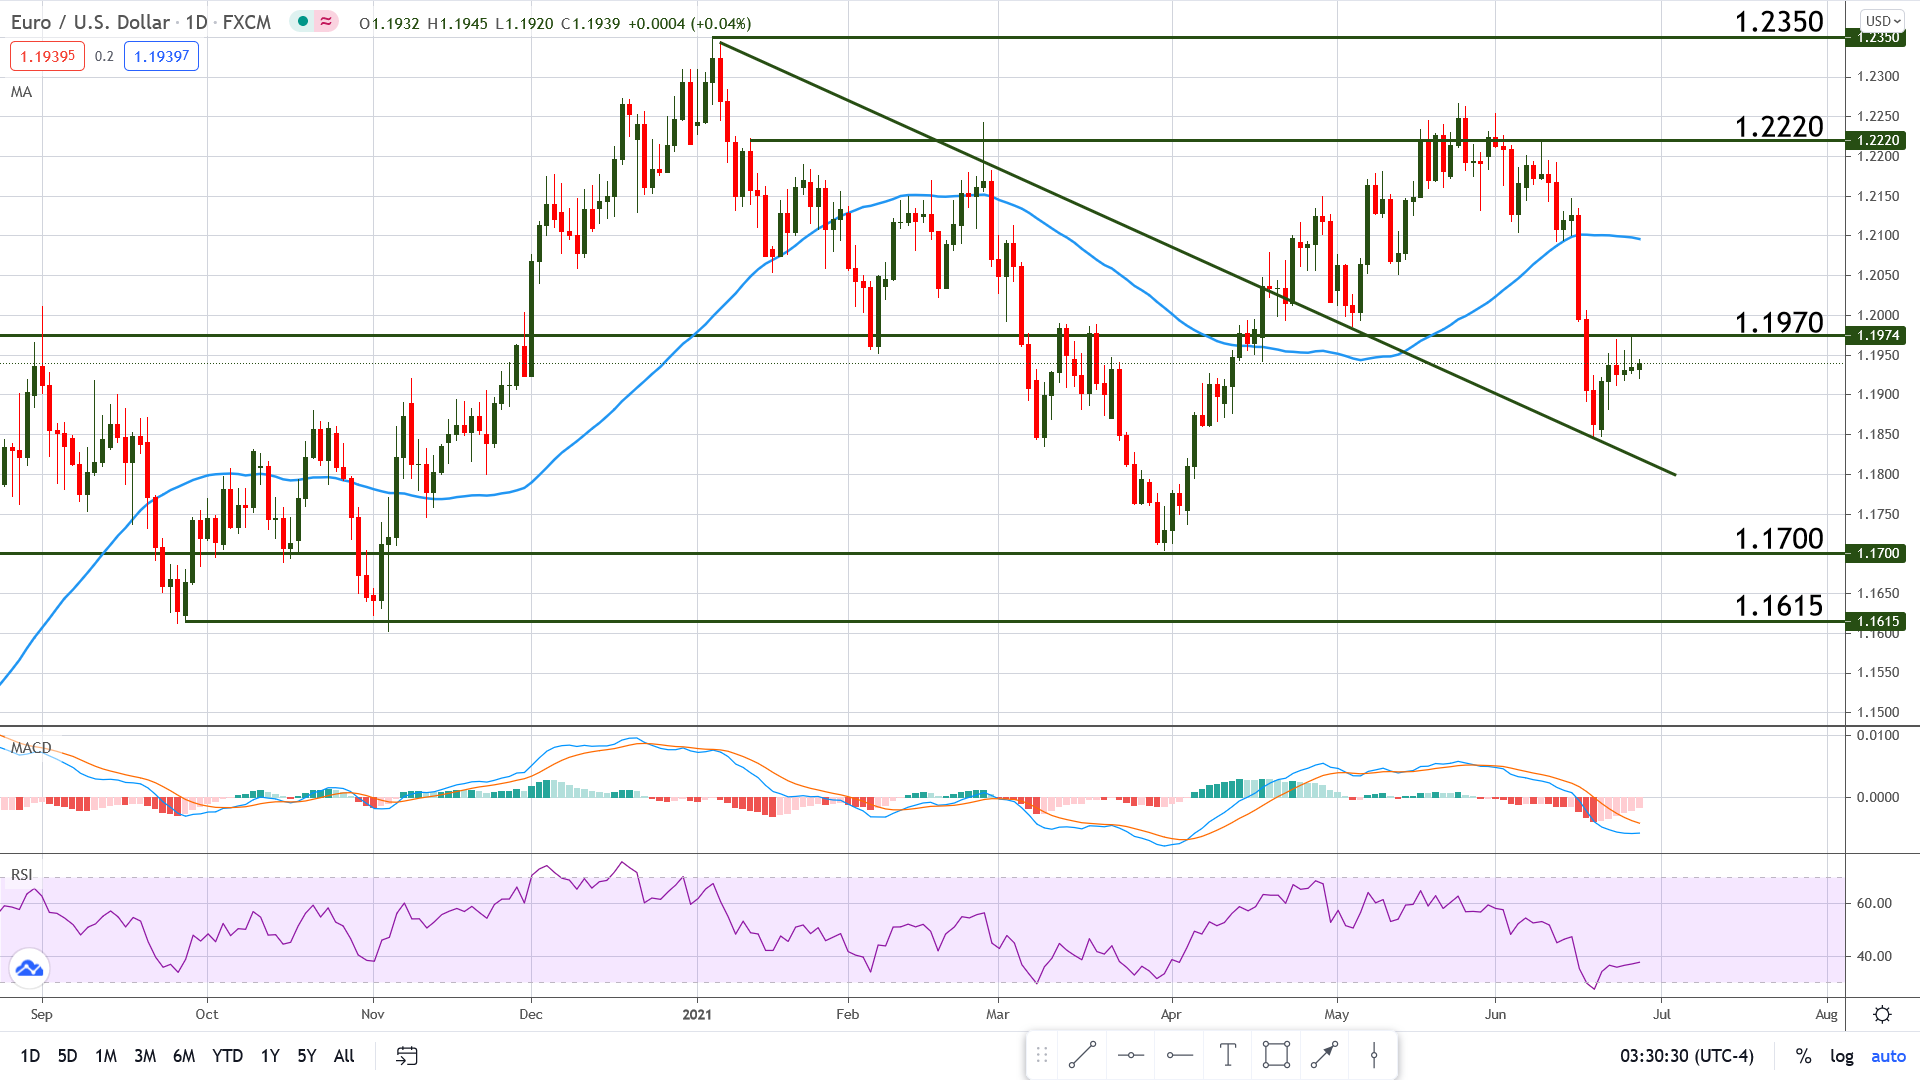
Task: Set range to 1M
Action: [x=106, y=1056]
